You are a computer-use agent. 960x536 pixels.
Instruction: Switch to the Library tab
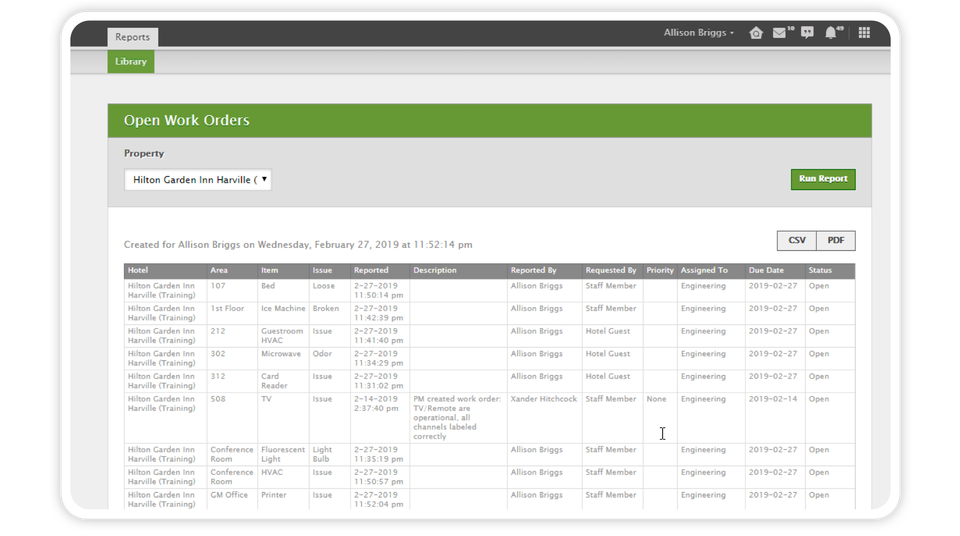(131, 62)
